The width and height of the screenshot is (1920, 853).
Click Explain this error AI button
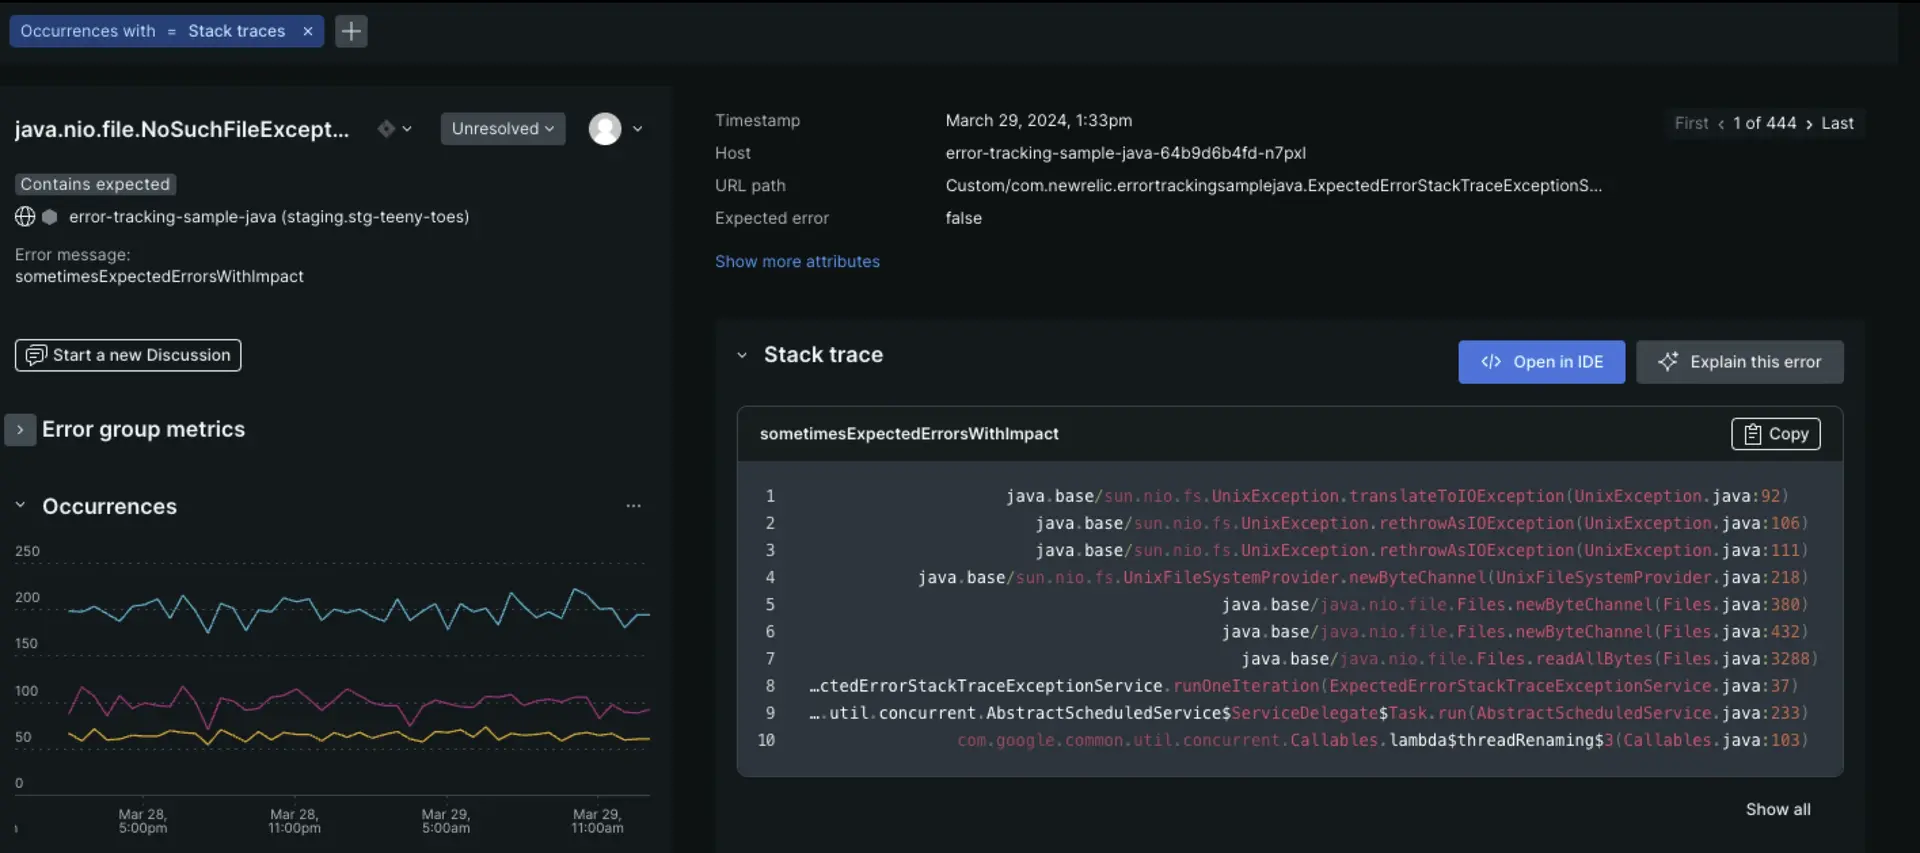[x=1739, y=362]
